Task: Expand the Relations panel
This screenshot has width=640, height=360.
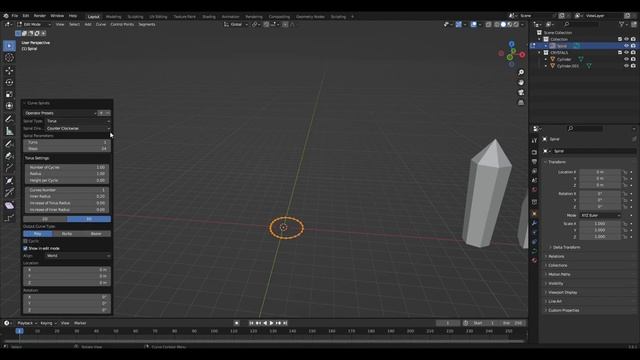Action: click(556, 256)
